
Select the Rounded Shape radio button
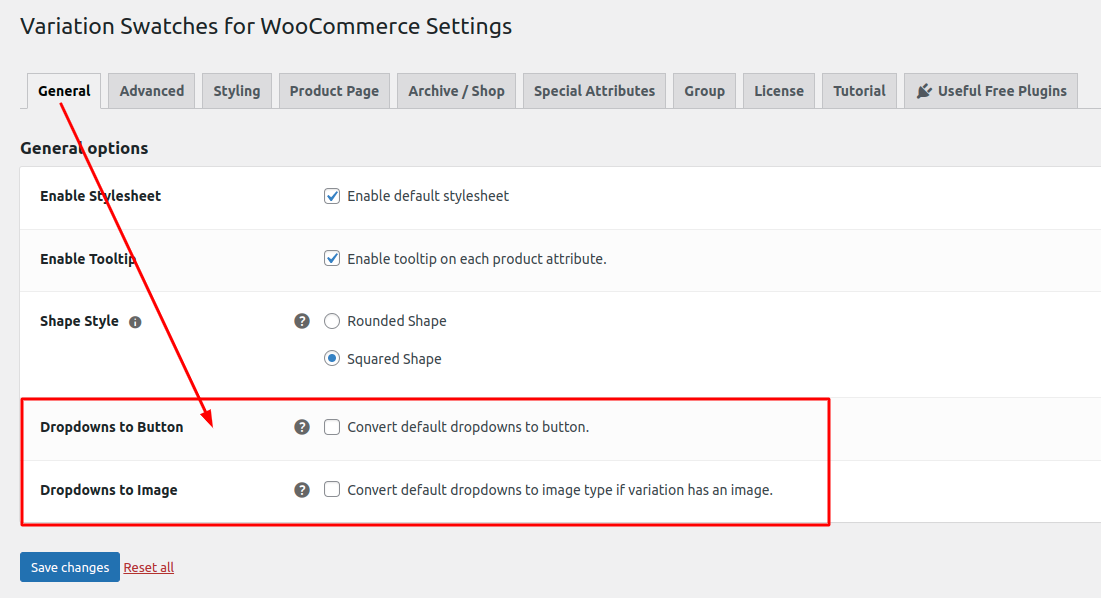332,321
